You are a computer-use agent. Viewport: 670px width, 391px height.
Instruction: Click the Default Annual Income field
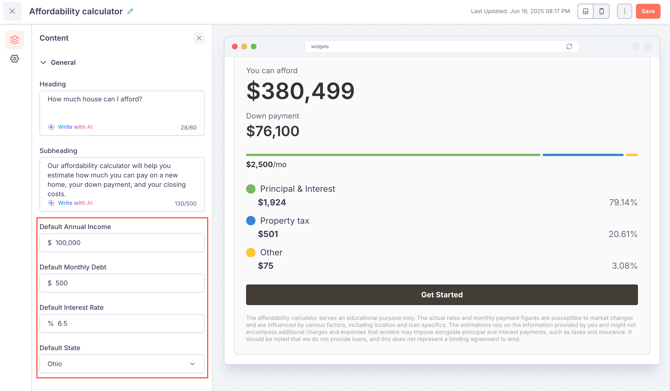(x=122, y=243)
